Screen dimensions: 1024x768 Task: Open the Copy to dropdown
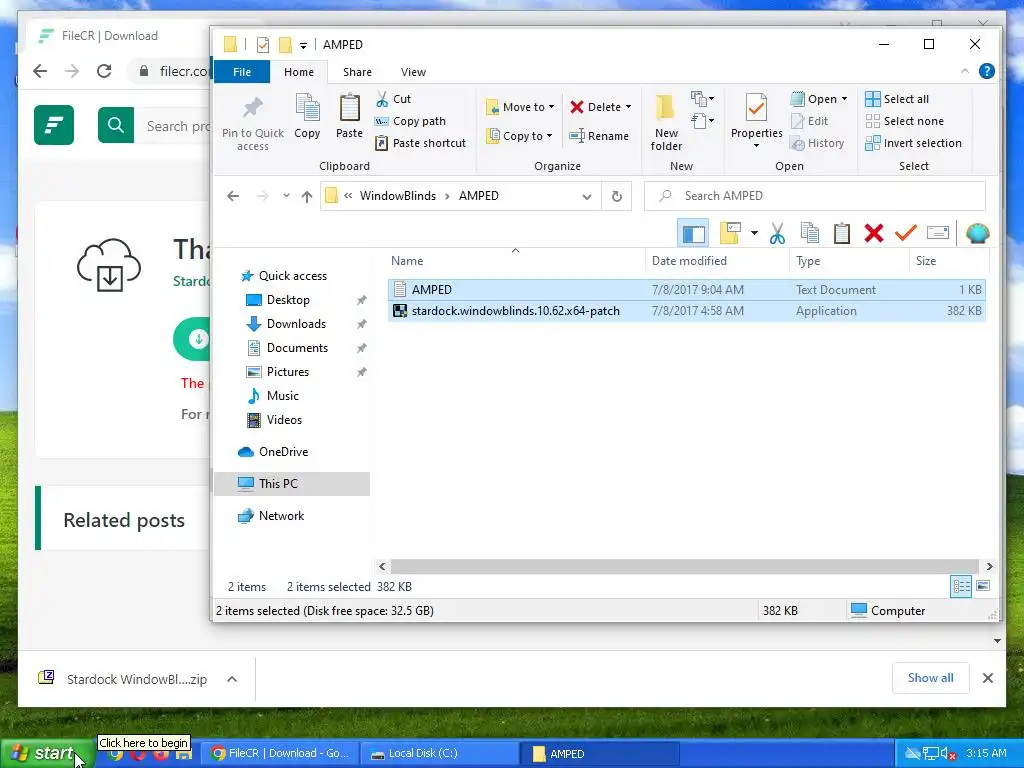520,136
